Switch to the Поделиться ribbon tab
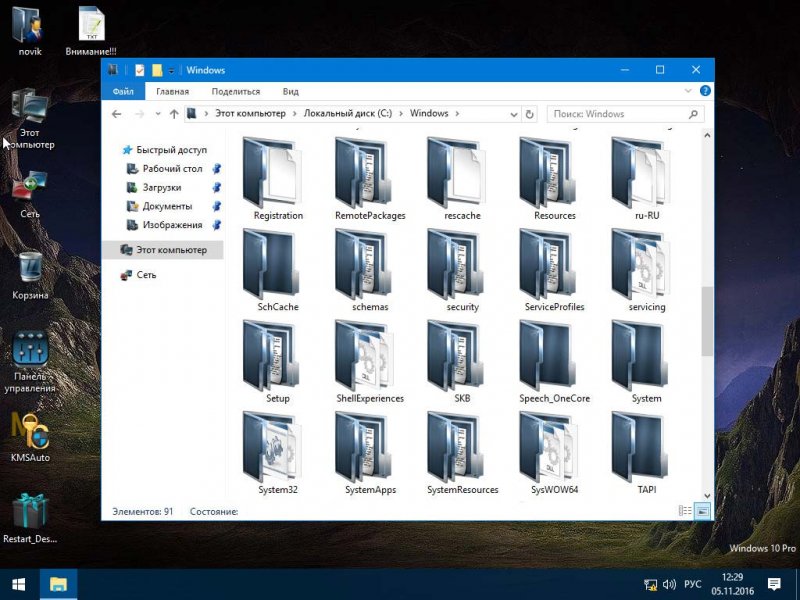The width and height of the screenshot is (800, 600). click(236, 91)
